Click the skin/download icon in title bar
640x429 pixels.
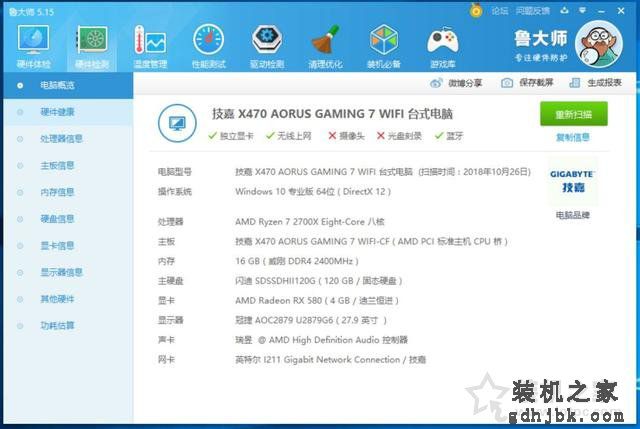tap(564, 11)
